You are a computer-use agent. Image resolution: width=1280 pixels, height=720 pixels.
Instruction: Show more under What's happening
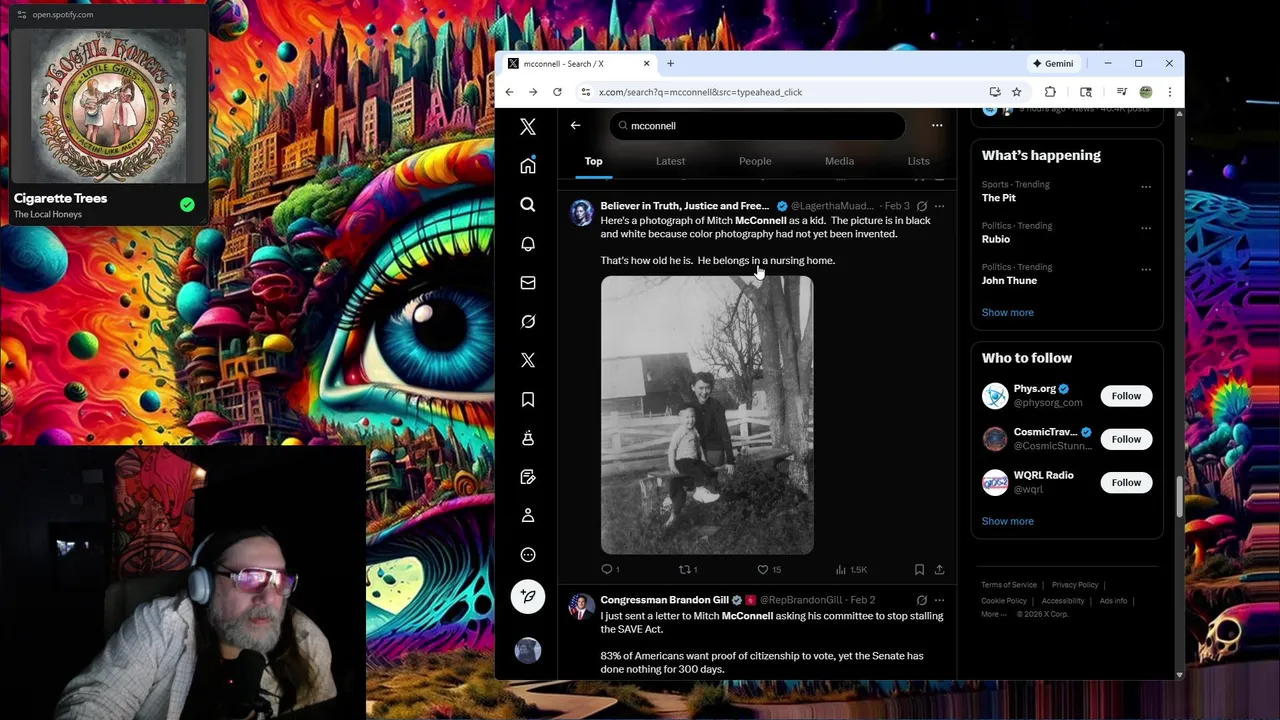pos(1007,312)
